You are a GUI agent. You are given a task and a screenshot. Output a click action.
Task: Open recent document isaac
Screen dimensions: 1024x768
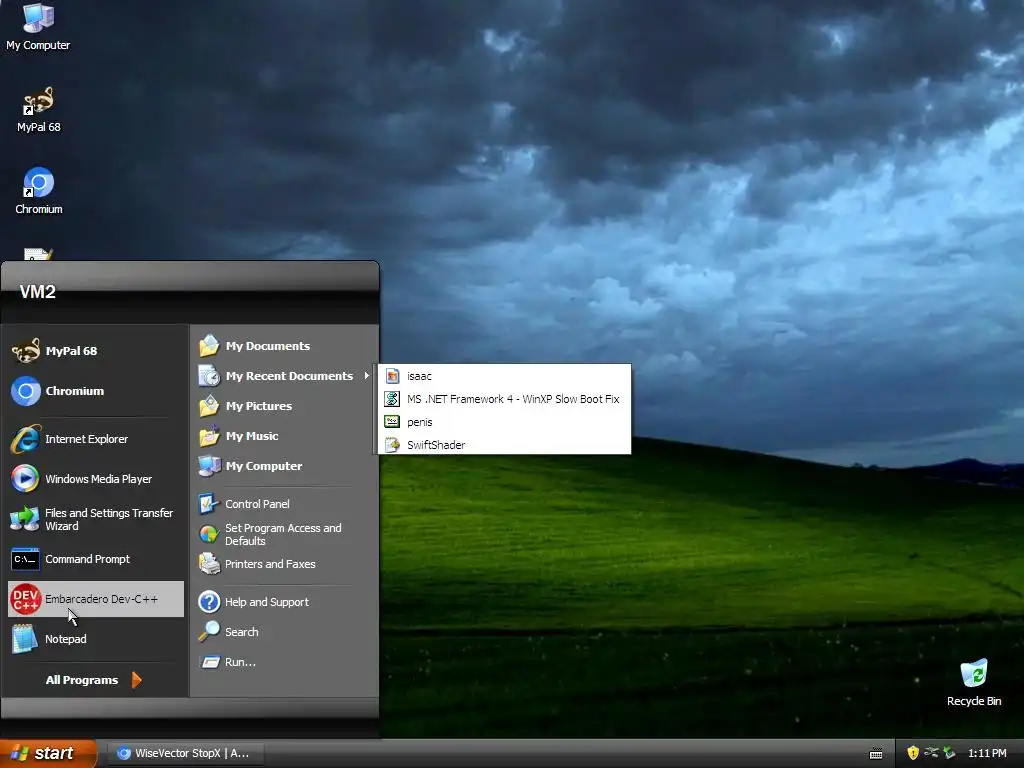(504, 376)
